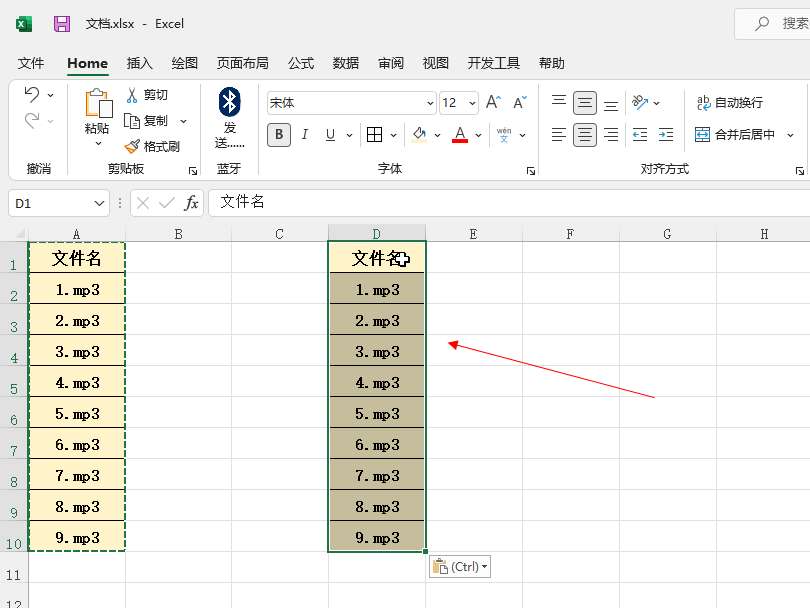Open the font name dropdown

pos(430,103)
